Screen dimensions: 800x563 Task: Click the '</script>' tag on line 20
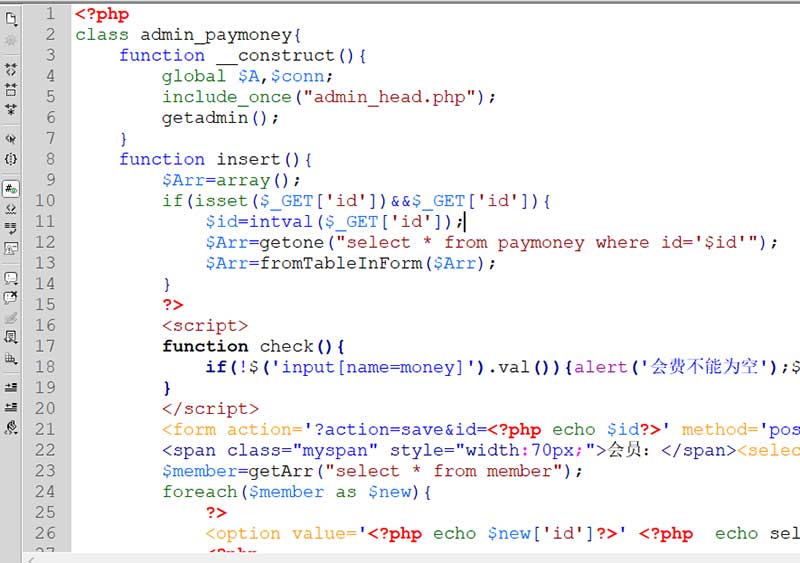pos(210,409)
